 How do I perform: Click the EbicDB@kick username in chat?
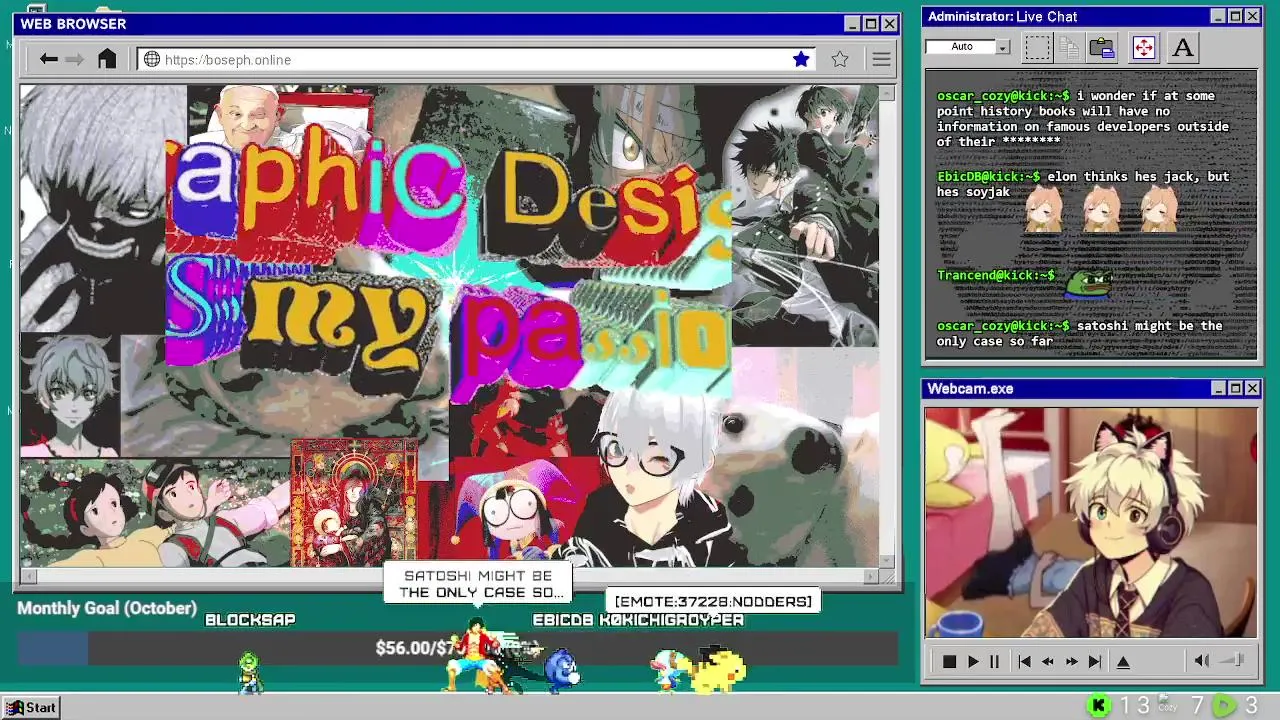[x=988, y=176]
